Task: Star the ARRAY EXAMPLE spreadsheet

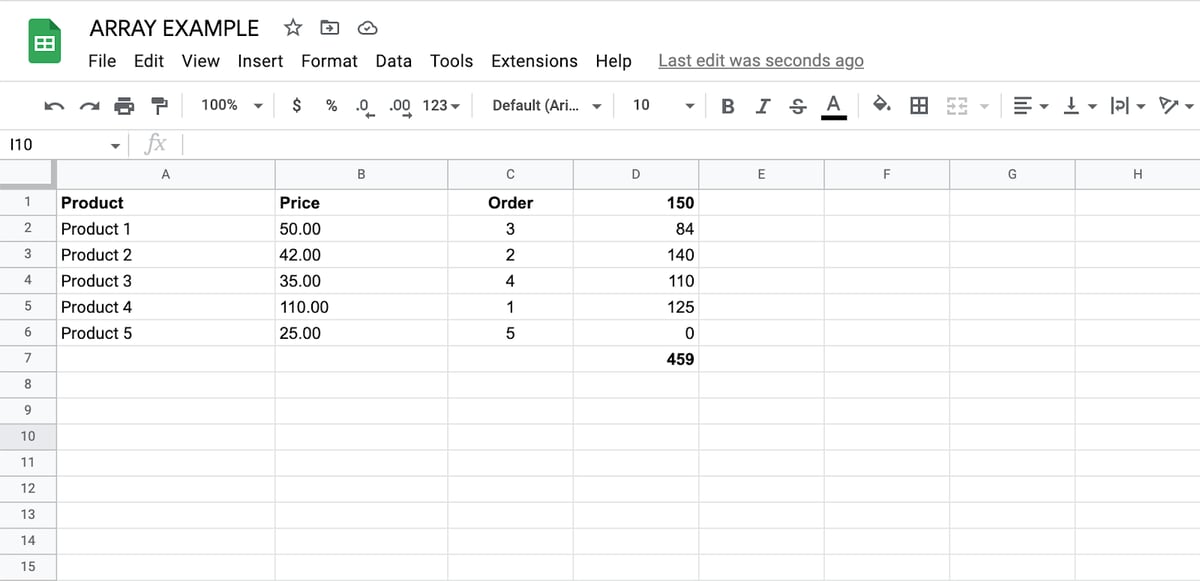Action: click(291, 27)
